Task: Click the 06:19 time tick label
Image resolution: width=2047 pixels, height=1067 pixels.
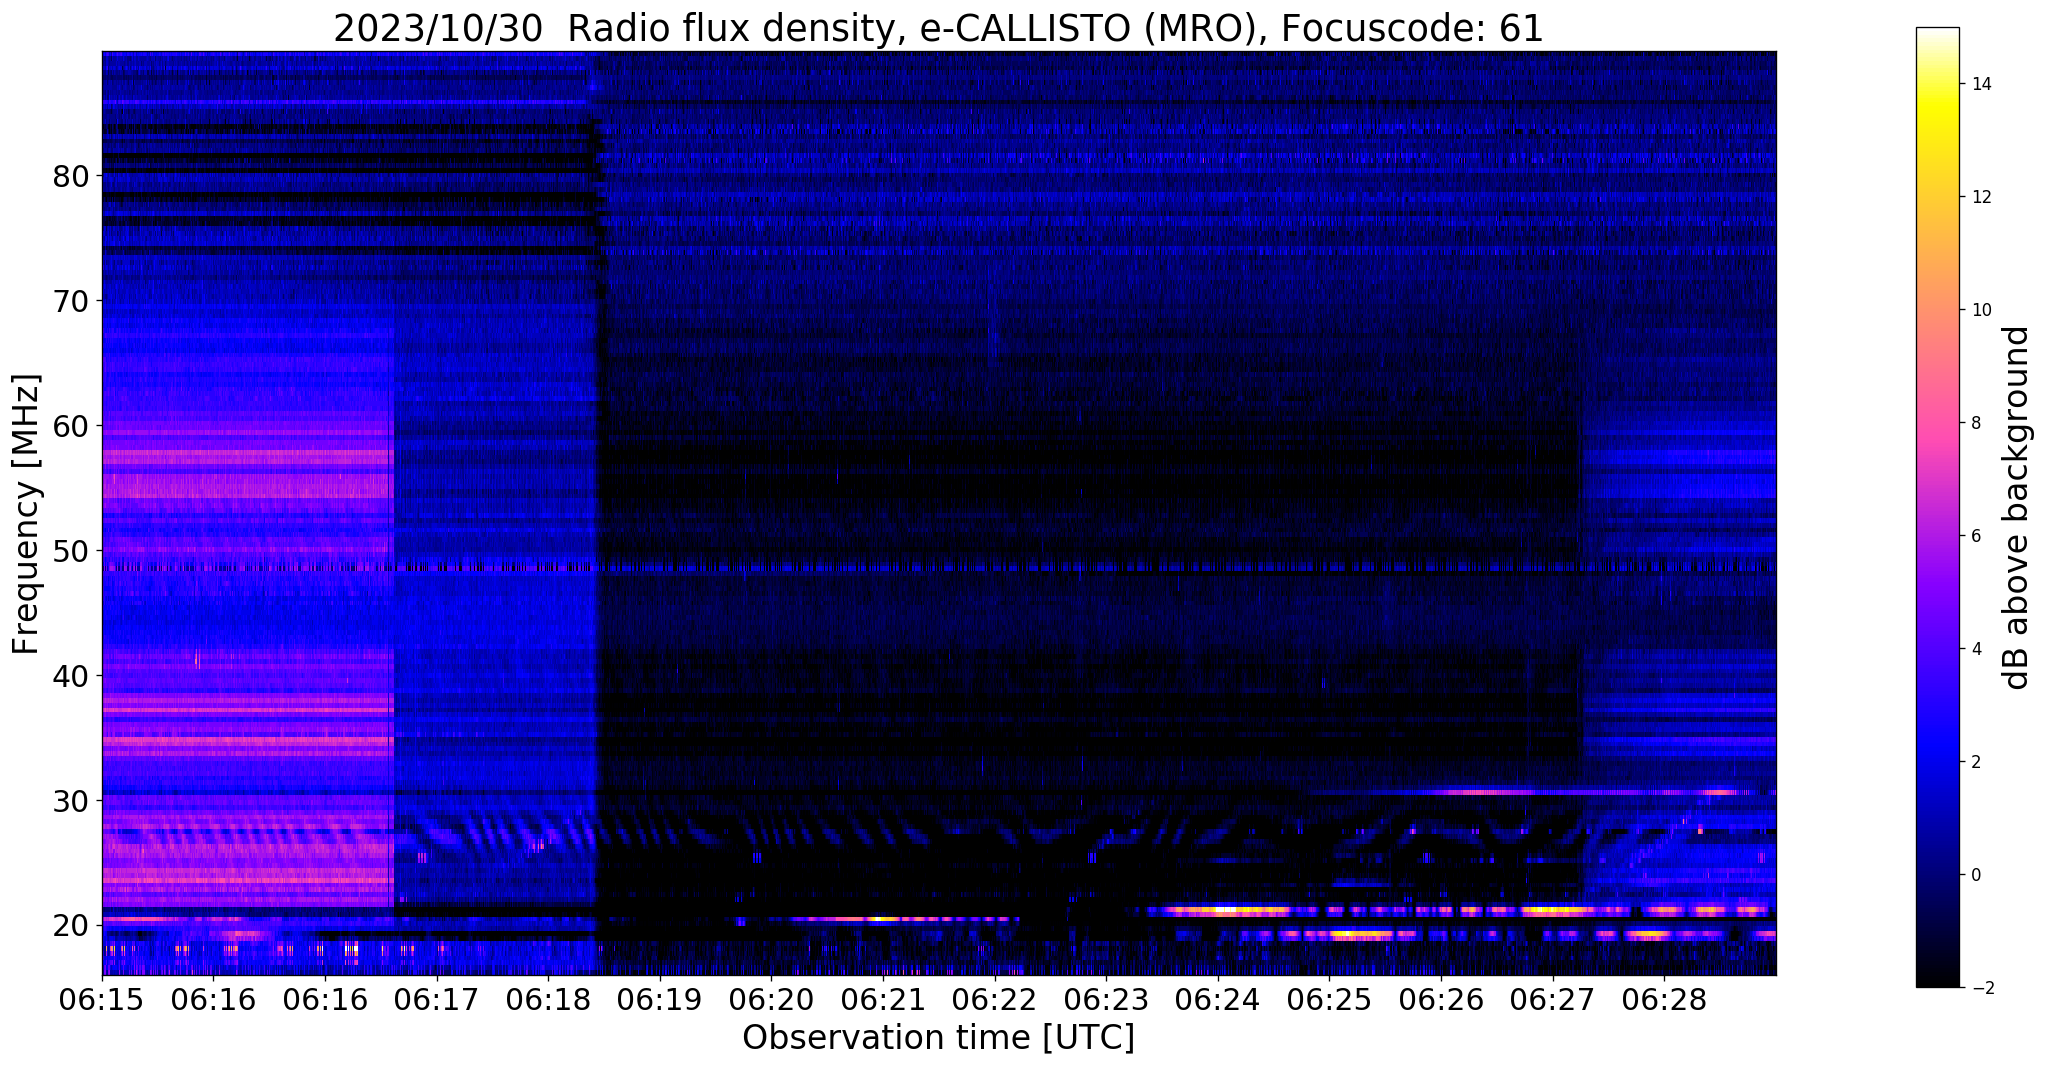Action: (x=659, y=999)
